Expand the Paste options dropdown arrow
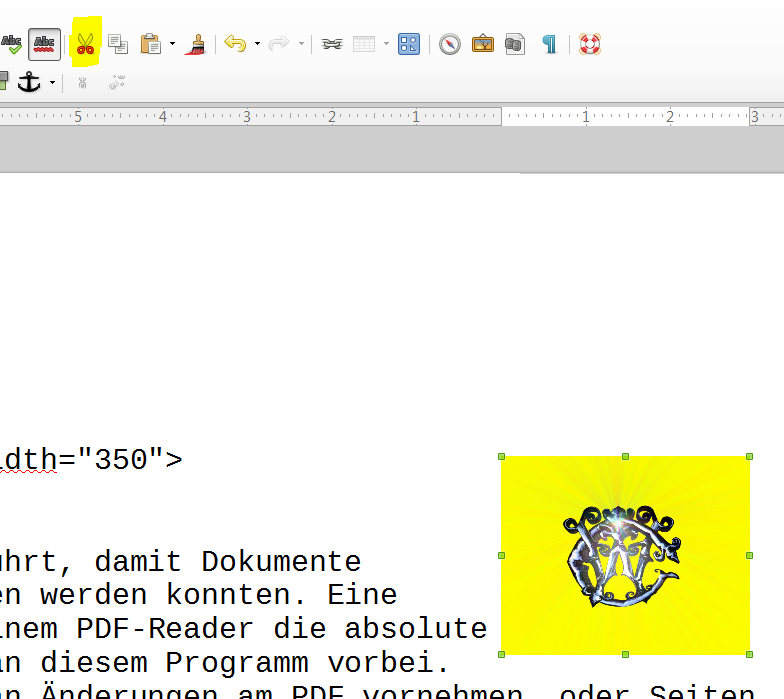 click(x=172, y=44)
